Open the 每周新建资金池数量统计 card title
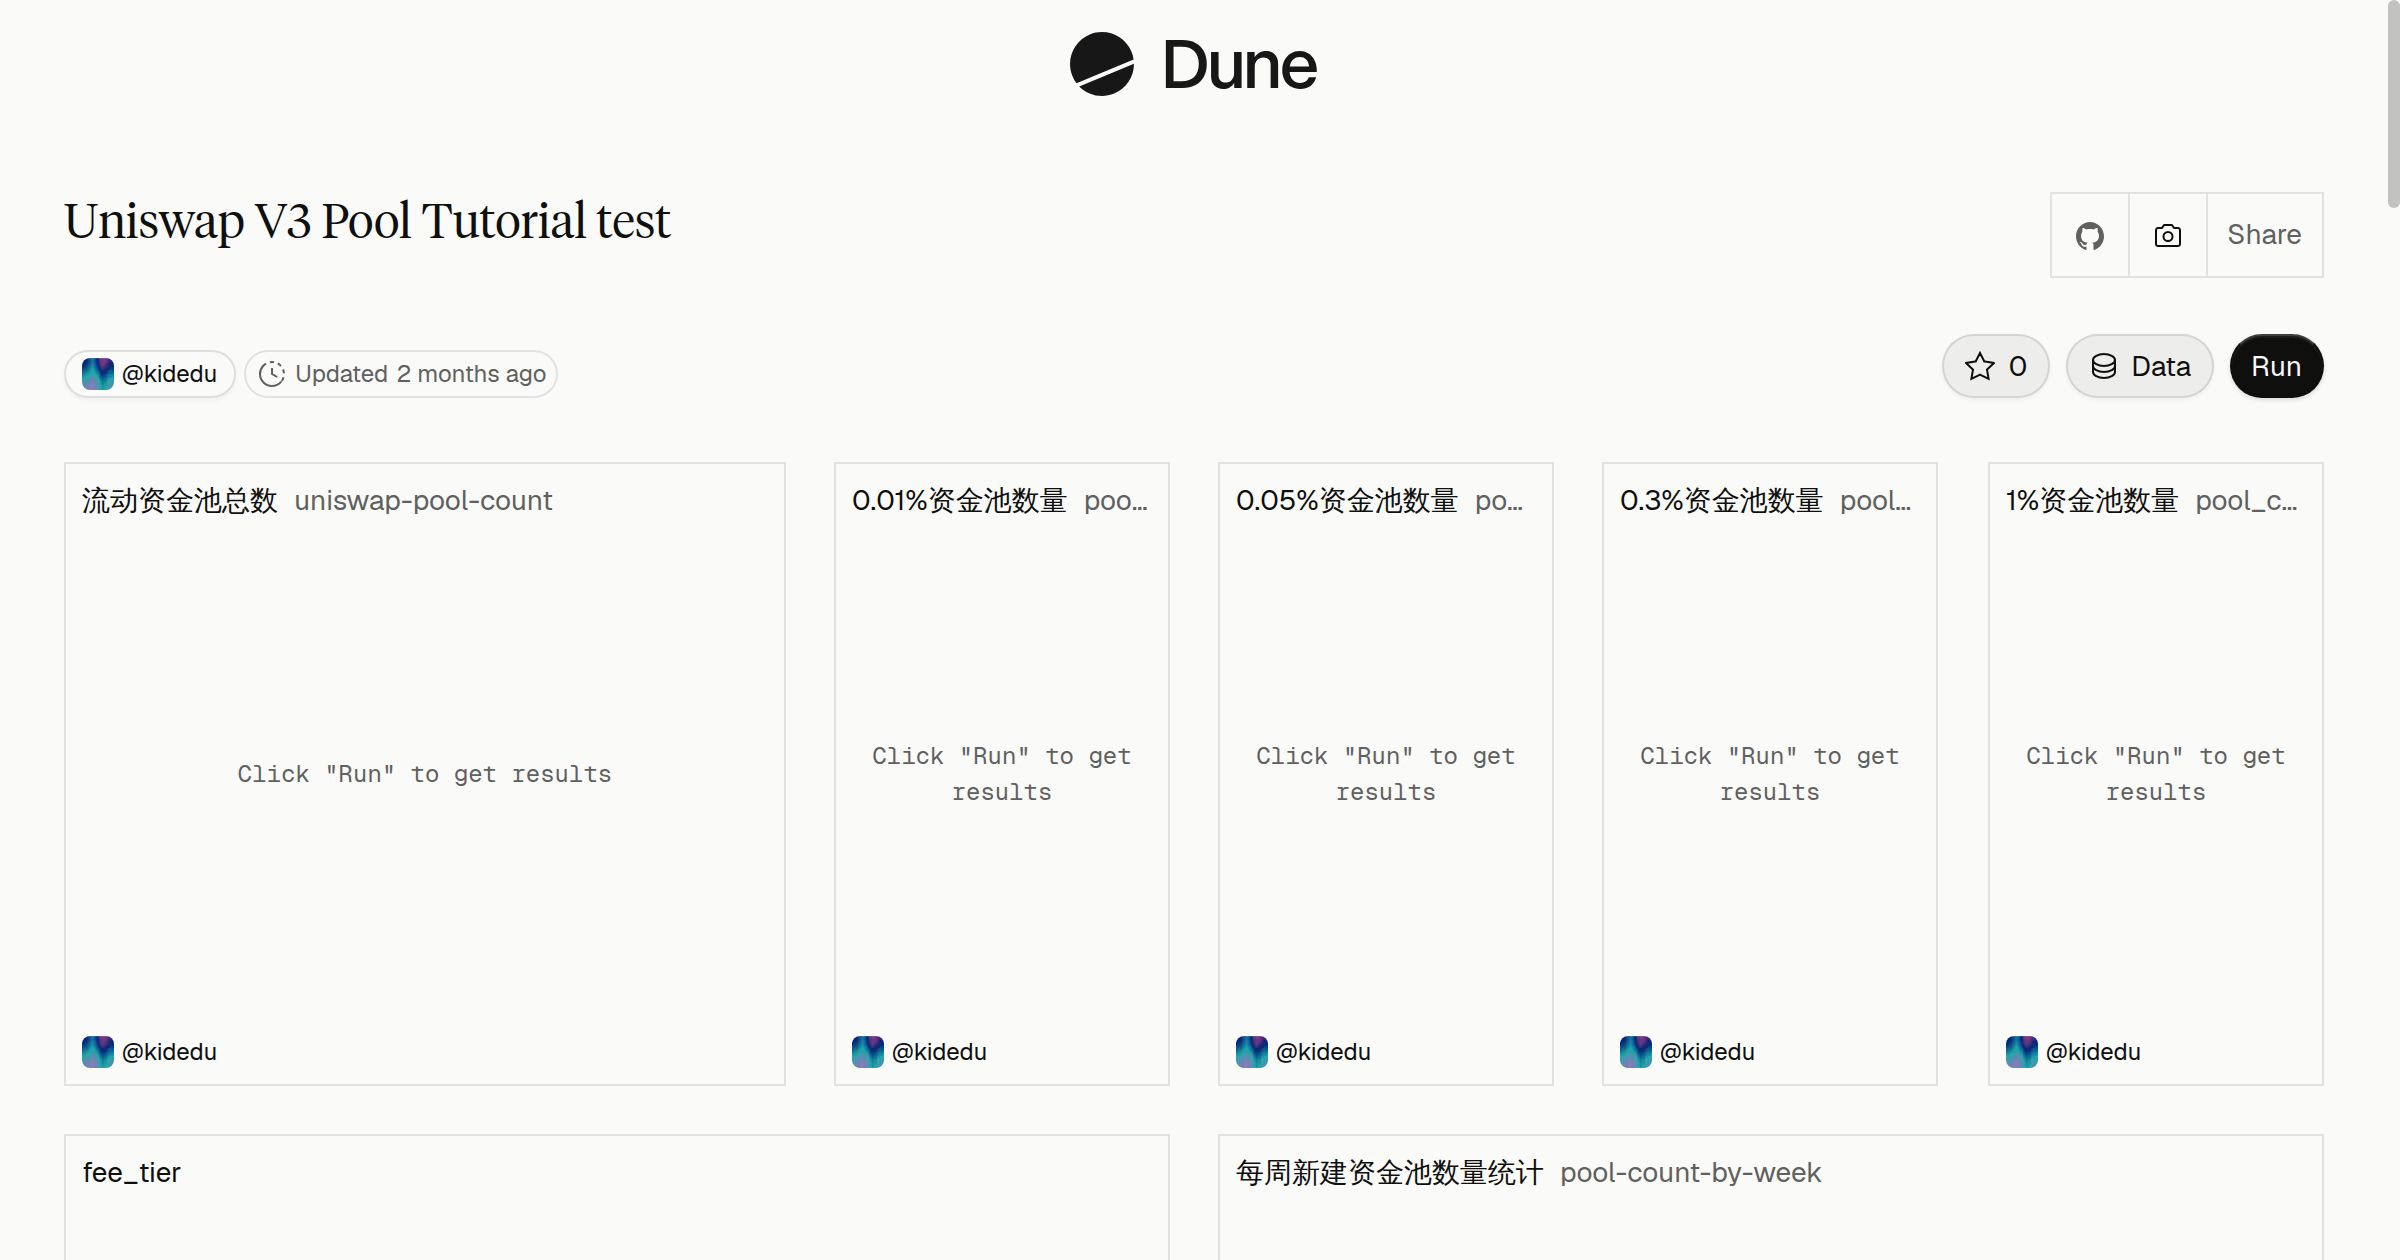2400x1260 pixels. pos(1389,1172)
